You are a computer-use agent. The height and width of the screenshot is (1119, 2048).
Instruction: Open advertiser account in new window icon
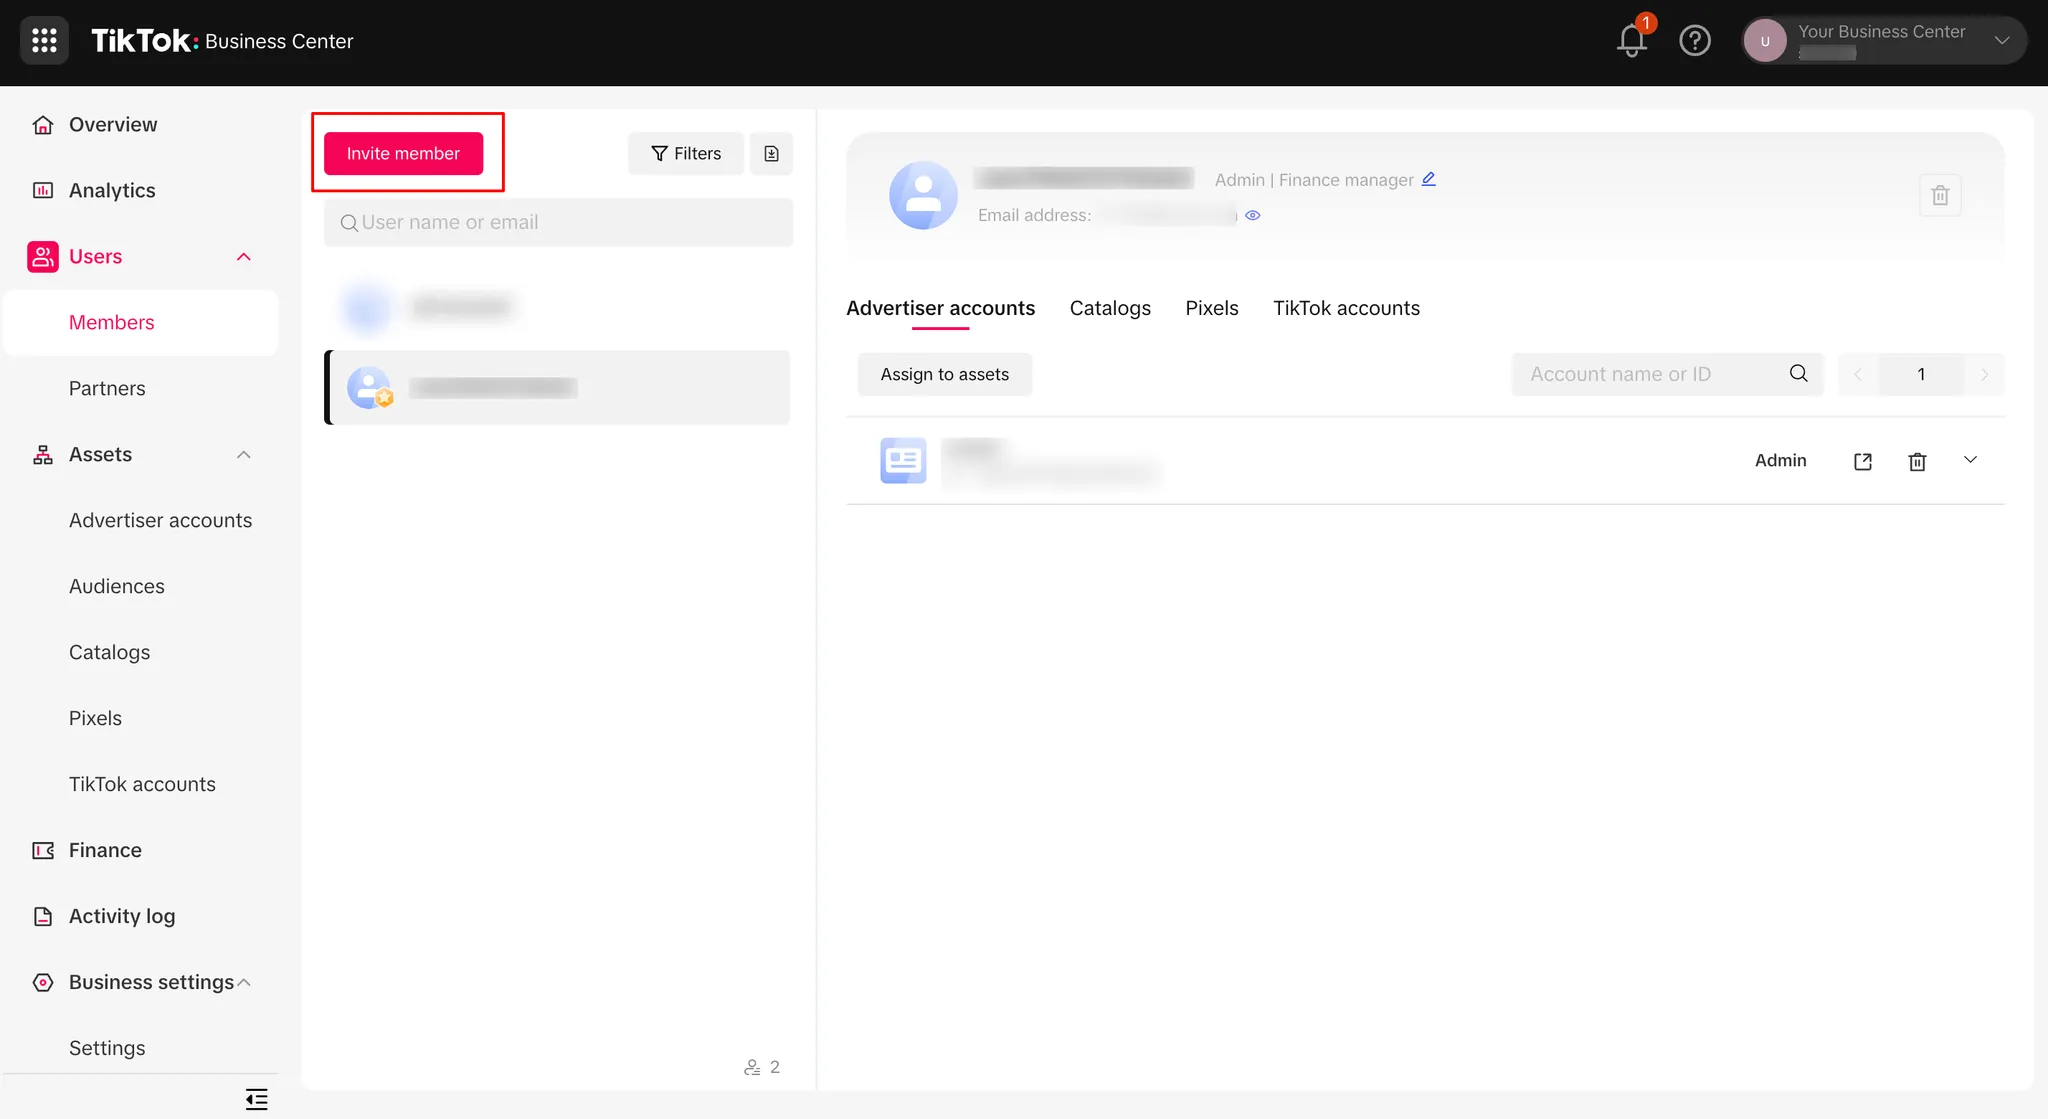pos(1862,461)
